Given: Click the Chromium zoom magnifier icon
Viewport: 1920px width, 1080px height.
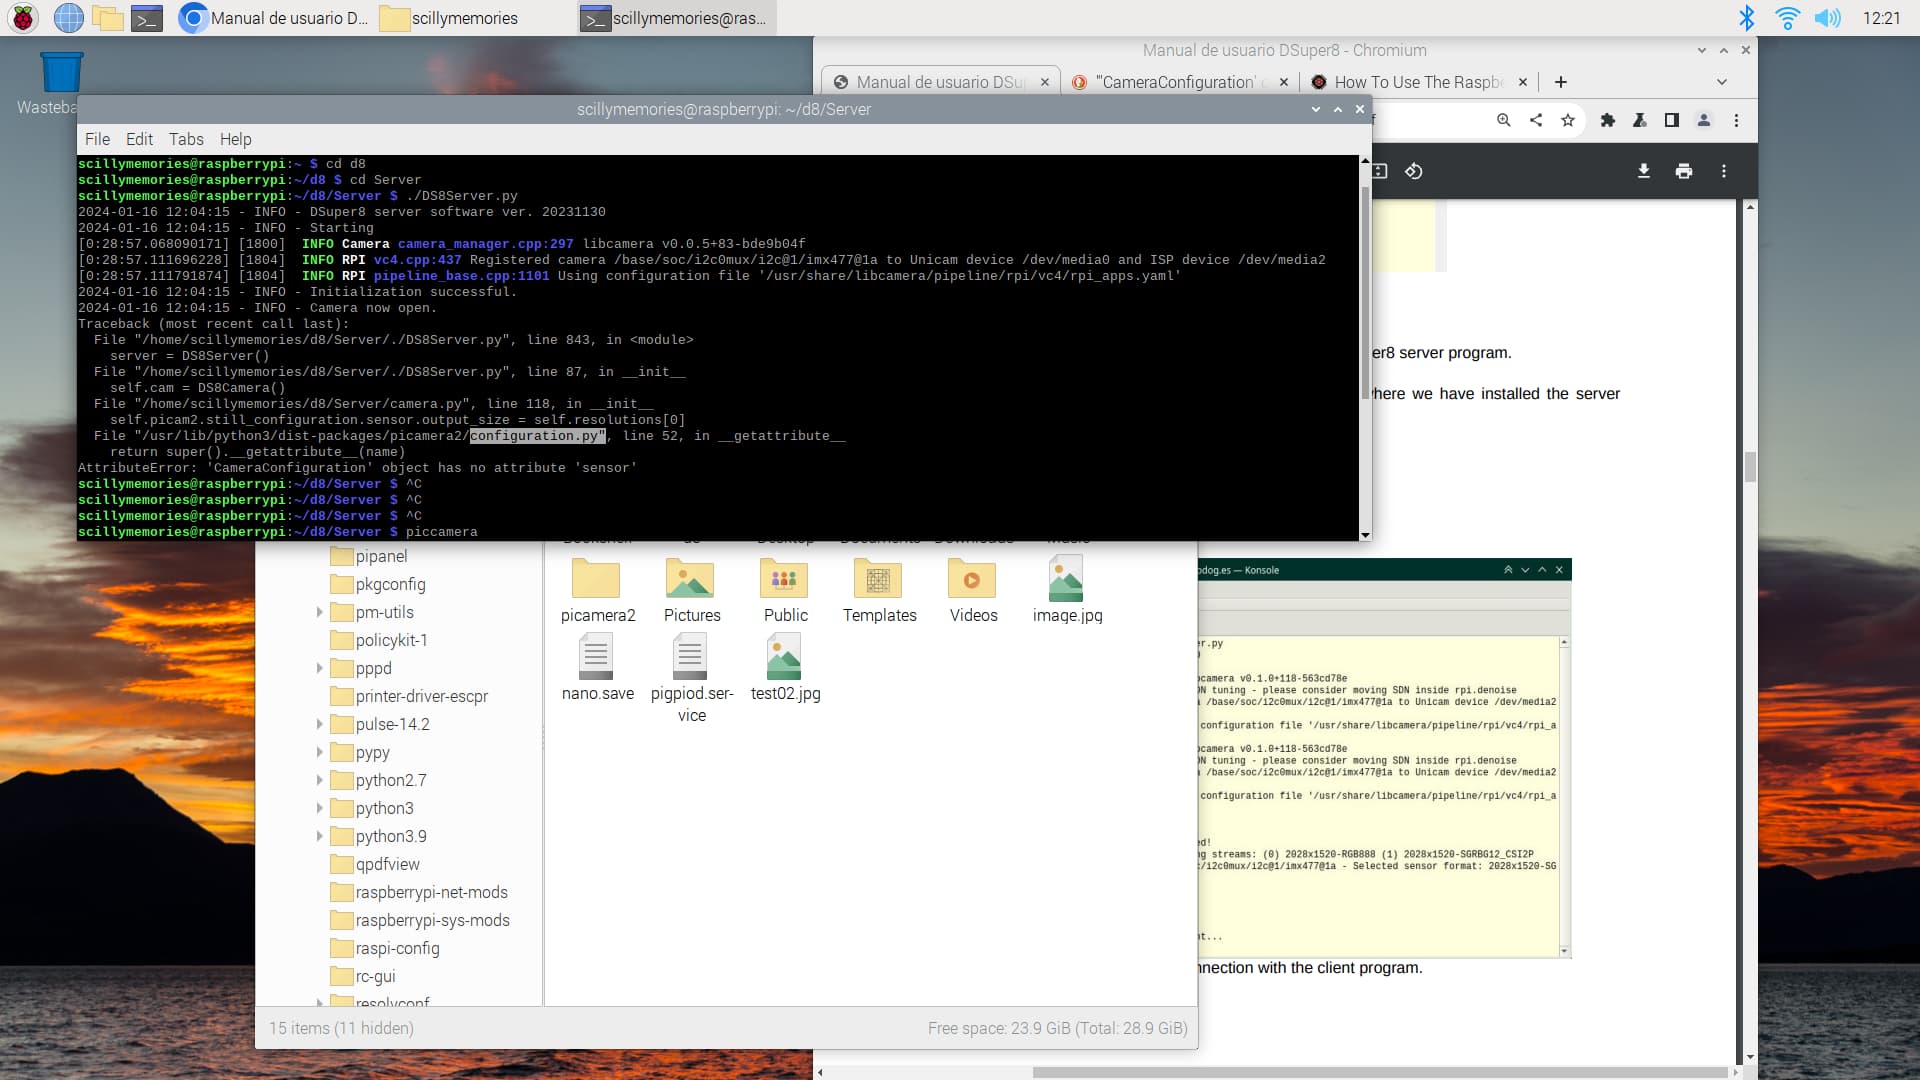Looking at the screenshot, I should (1504, 120).
